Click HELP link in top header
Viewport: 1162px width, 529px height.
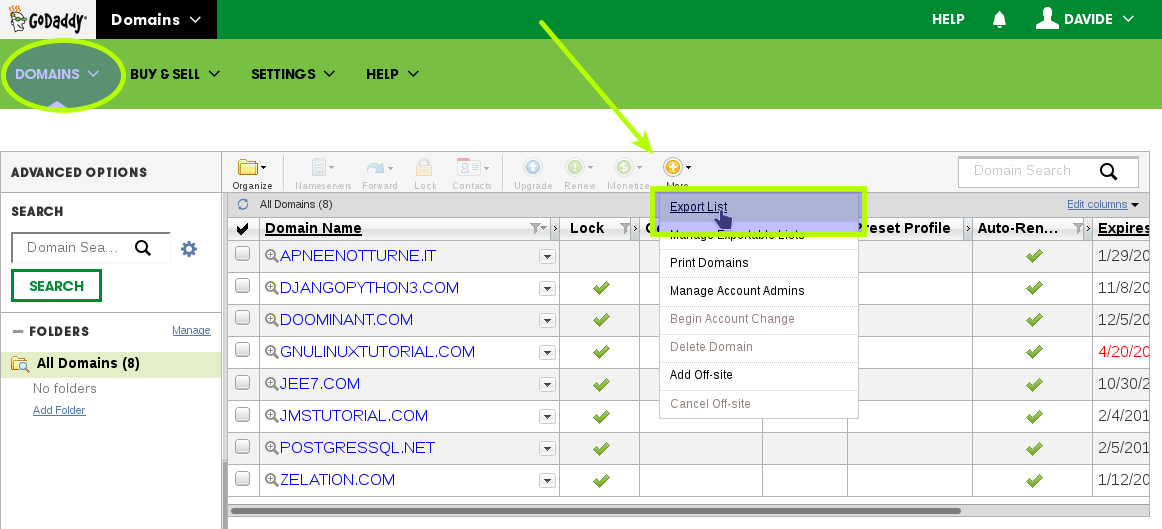(x=948, y=19)
